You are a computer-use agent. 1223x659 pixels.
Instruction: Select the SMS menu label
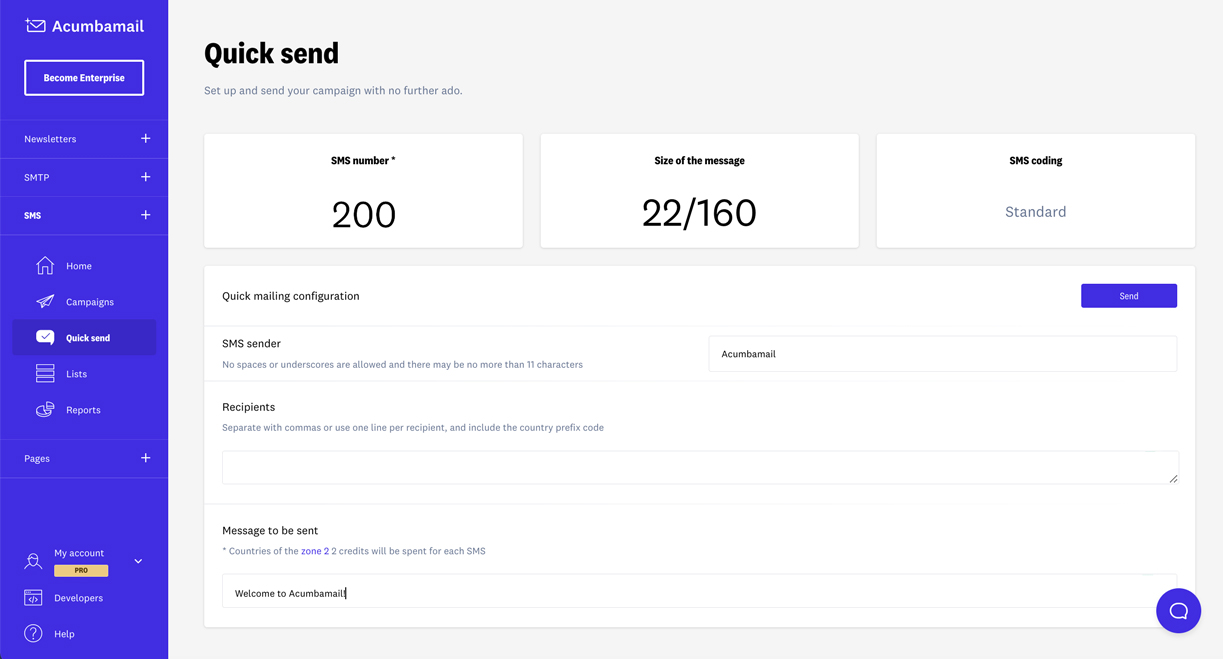[x=33, y=215]
